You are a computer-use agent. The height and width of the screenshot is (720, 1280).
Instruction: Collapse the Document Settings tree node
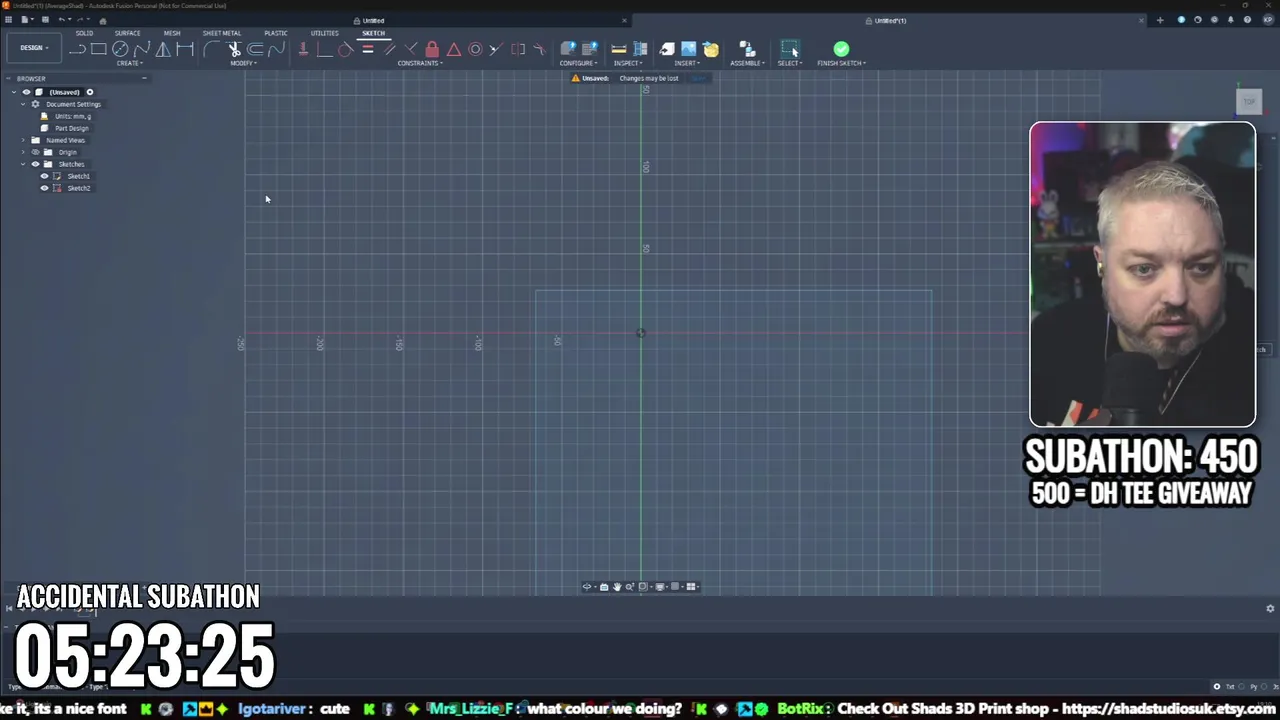click(23, 104)
